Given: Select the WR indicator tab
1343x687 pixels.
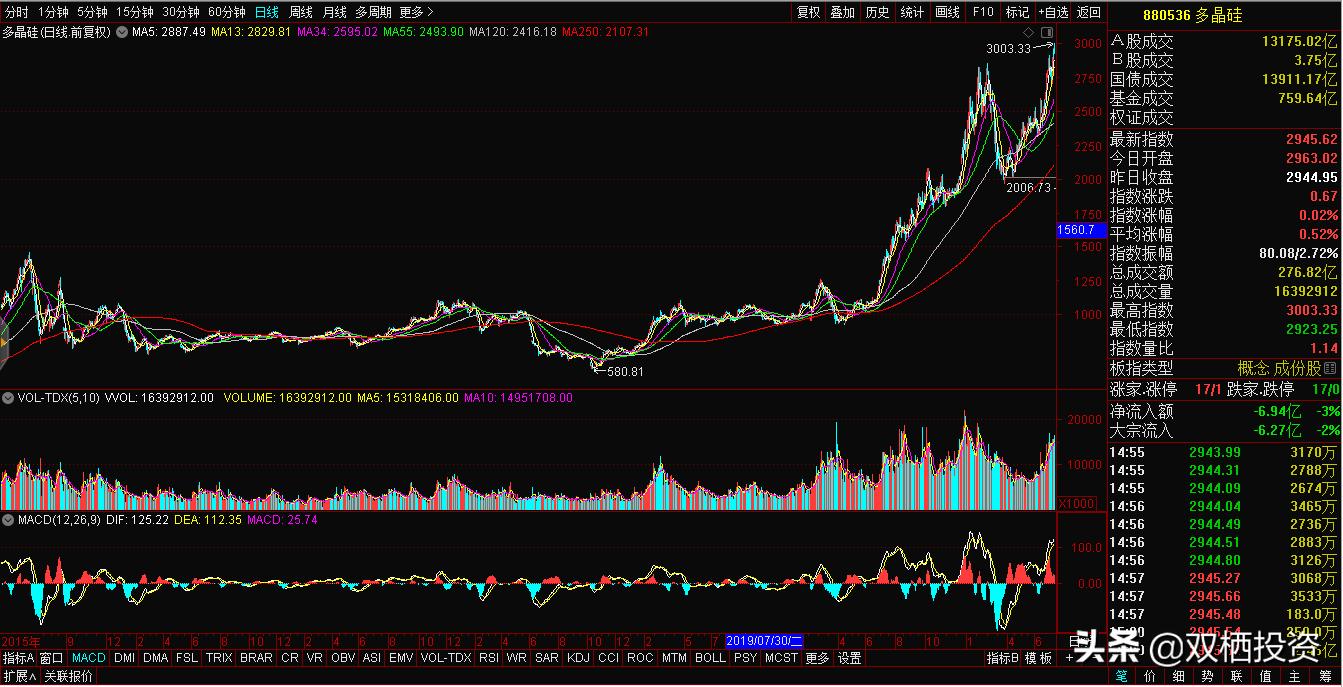Looking at the screenshot, I should [517, 658].
